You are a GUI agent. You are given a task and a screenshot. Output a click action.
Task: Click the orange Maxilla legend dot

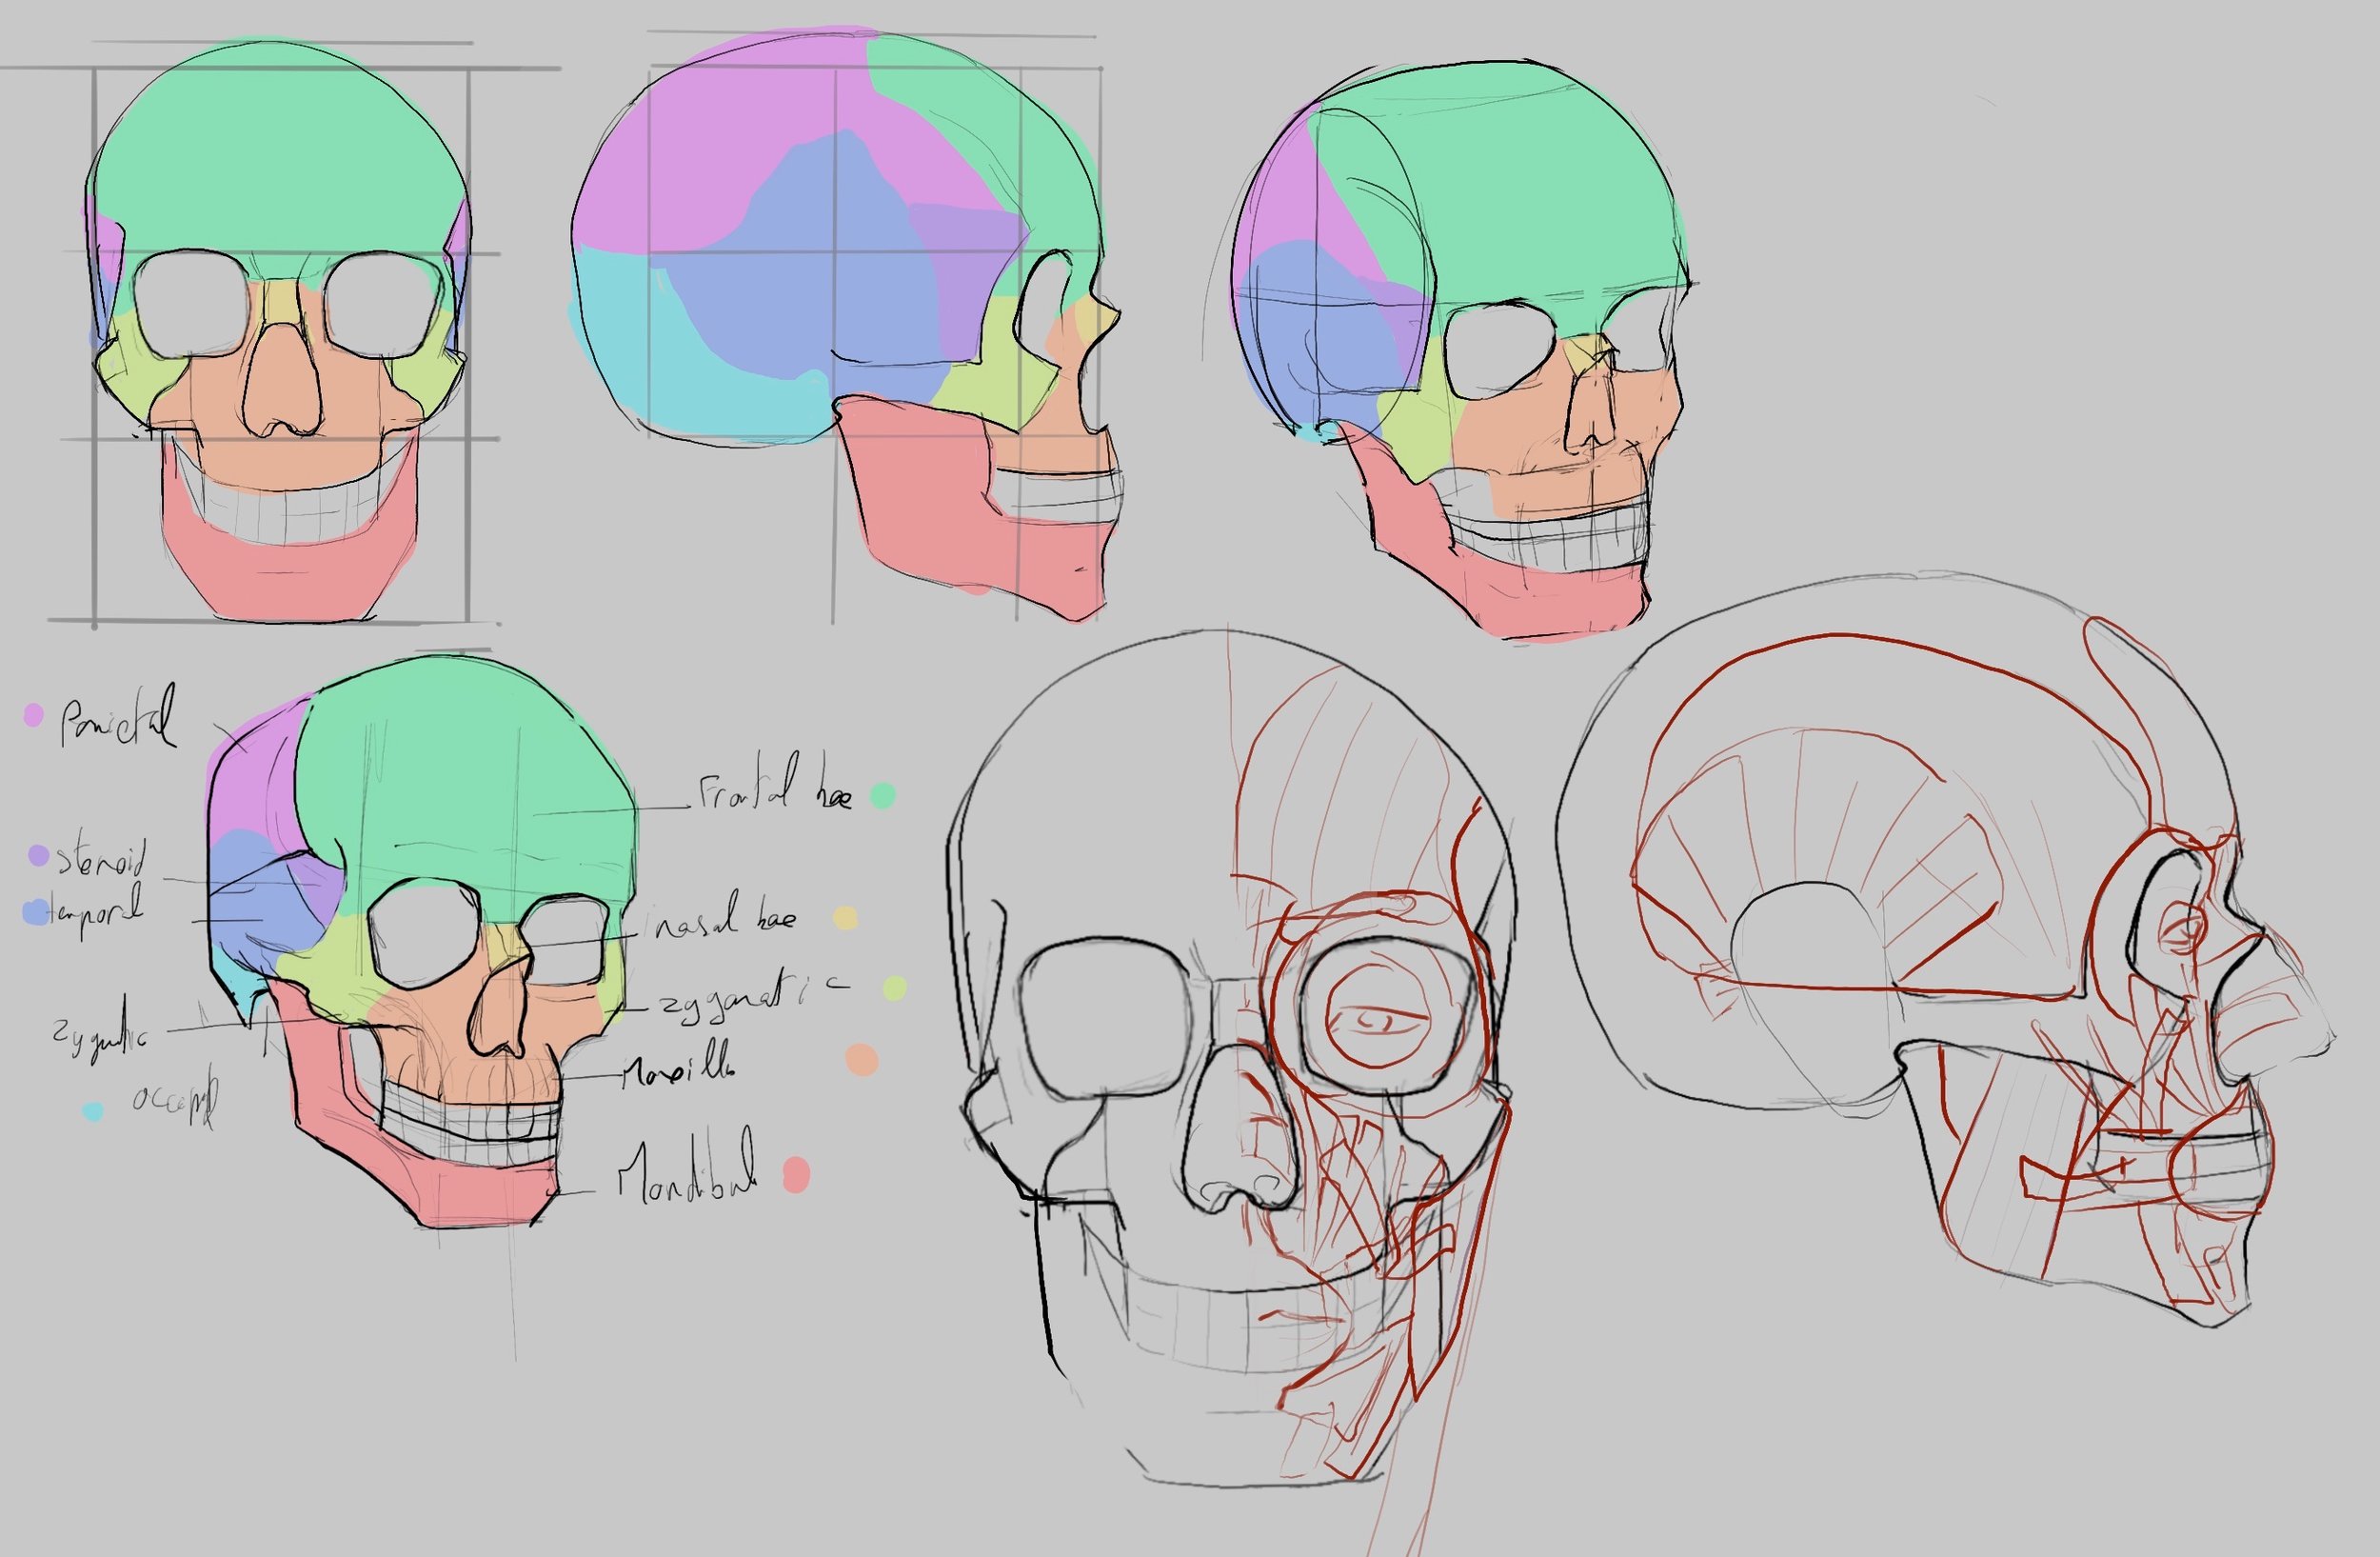[x=861, y=1060]
